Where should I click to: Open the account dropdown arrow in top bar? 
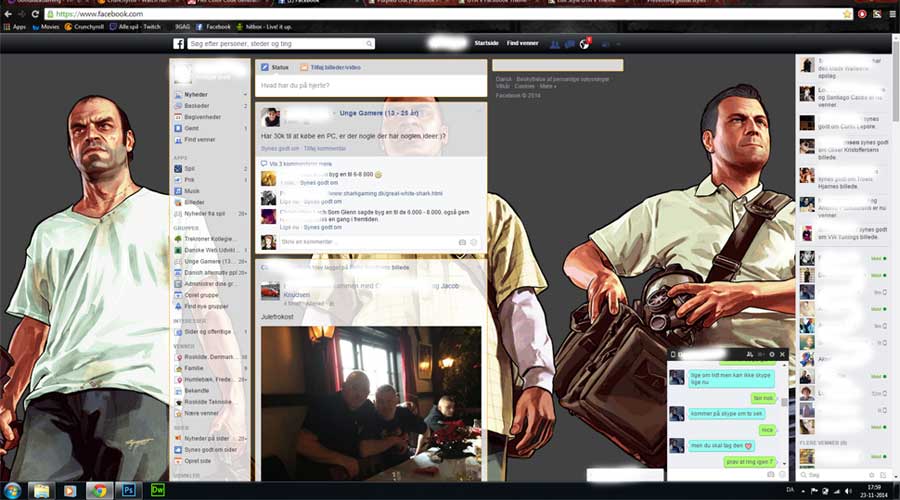coord(619,44)
